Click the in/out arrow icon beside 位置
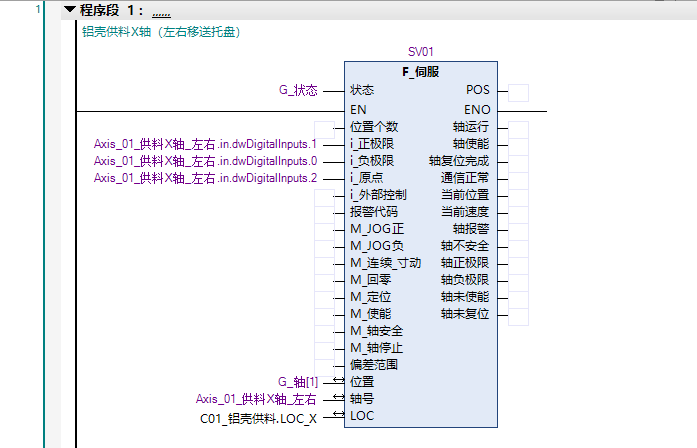This screenshot has width=697, height=448. click(337, 382)
